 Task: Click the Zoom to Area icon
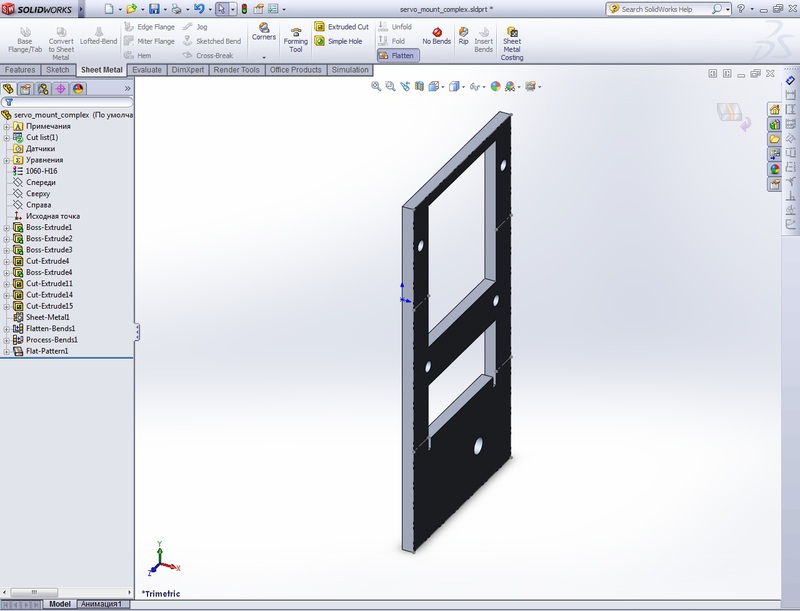point(390,86)
